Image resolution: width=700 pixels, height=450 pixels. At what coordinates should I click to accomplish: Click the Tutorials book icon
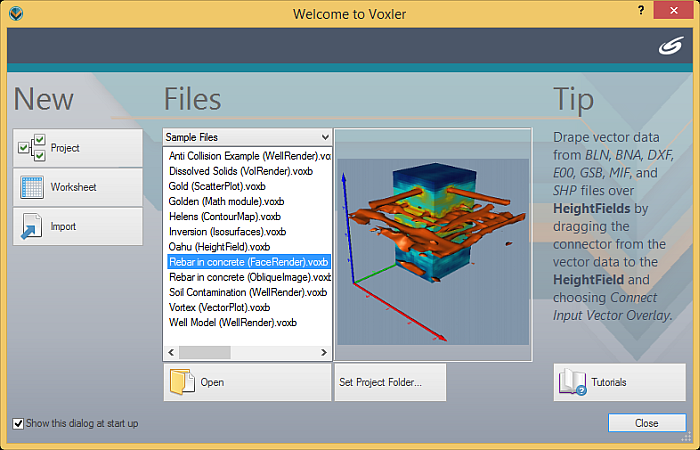(x=572, y=382)
